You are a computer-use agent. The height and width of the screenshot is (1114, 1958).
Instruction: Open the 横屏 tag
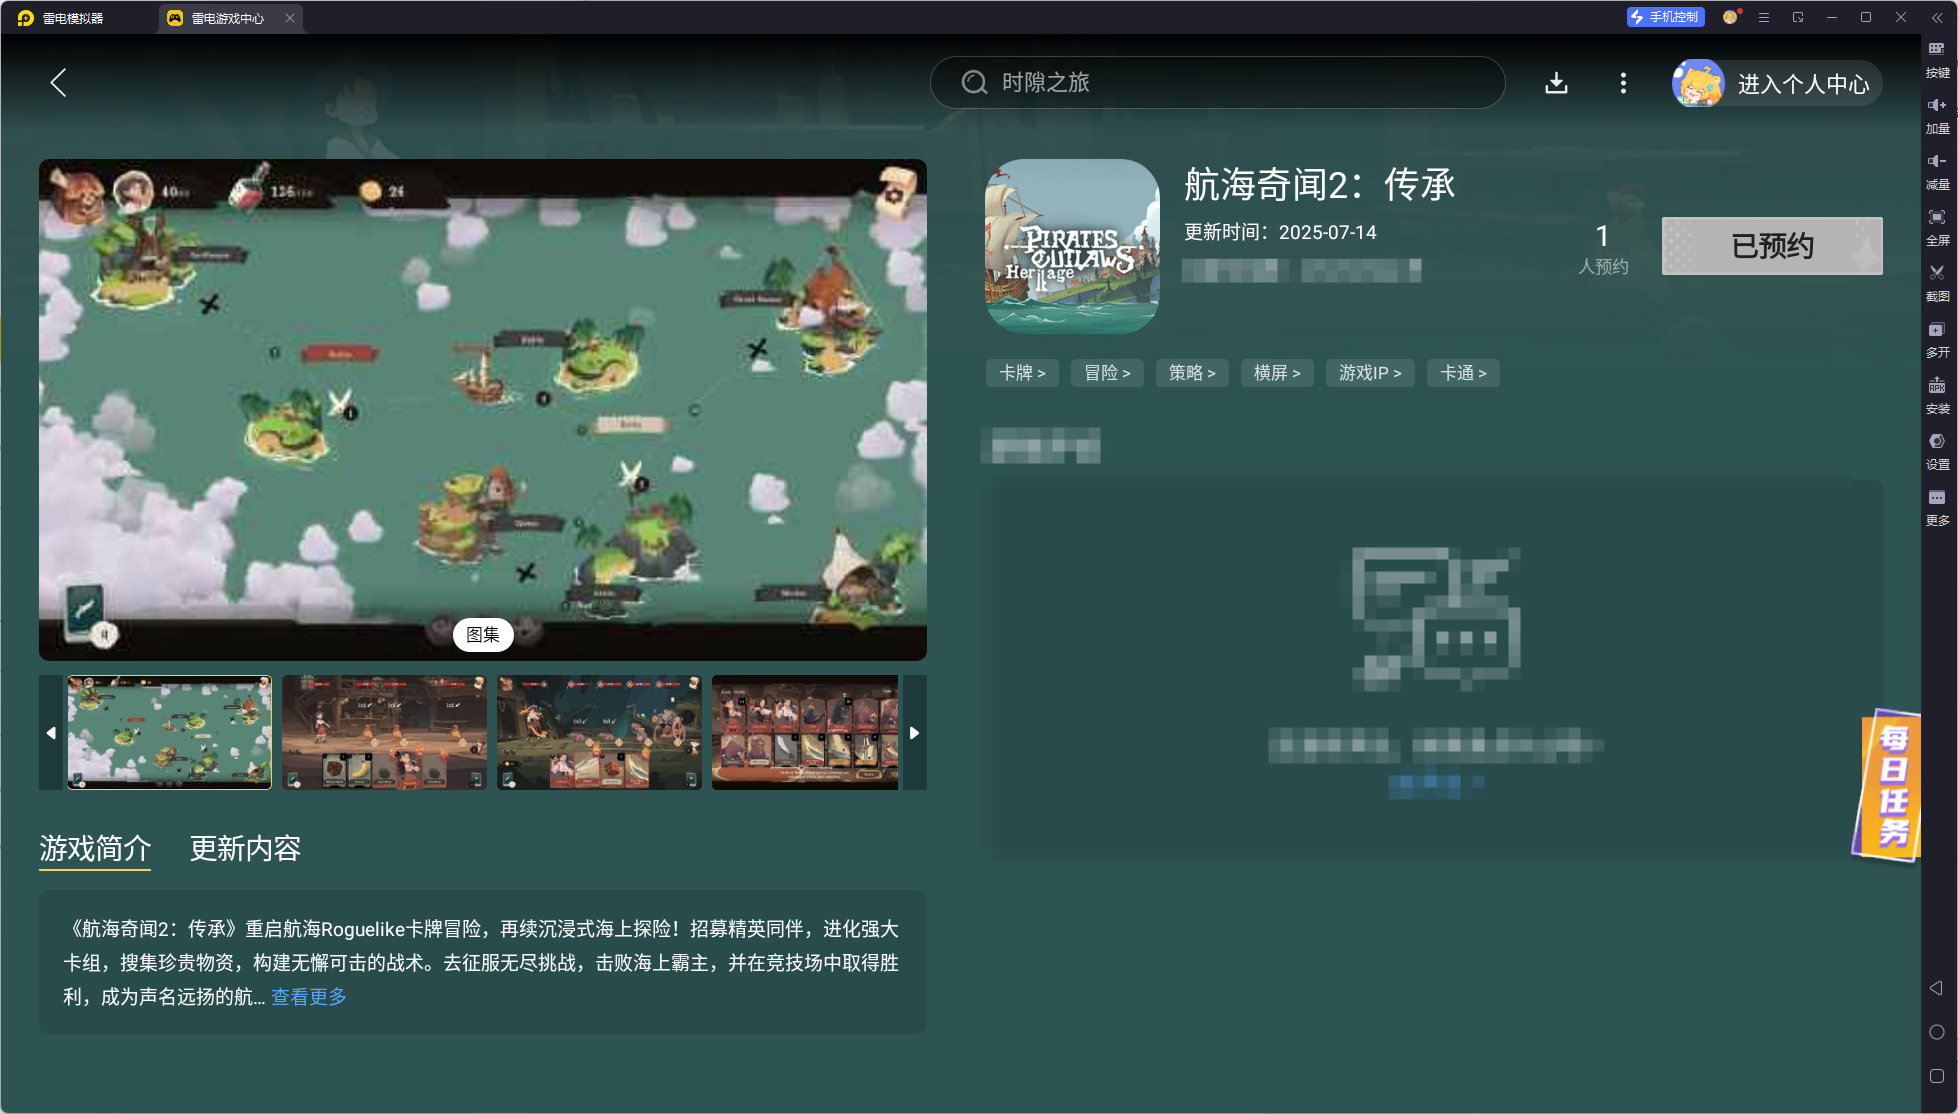tap(1277, 373)
